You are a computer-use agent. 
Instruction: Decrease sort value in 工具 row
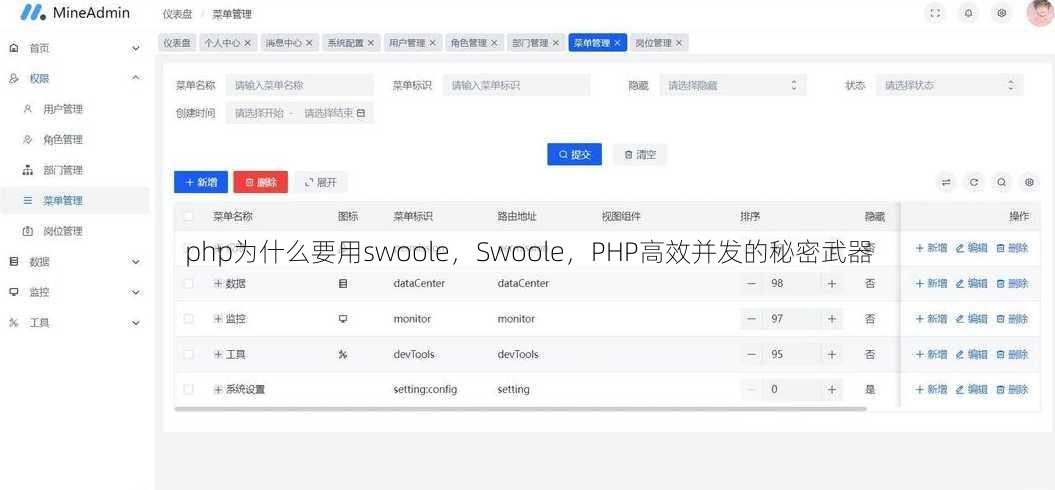752,354
